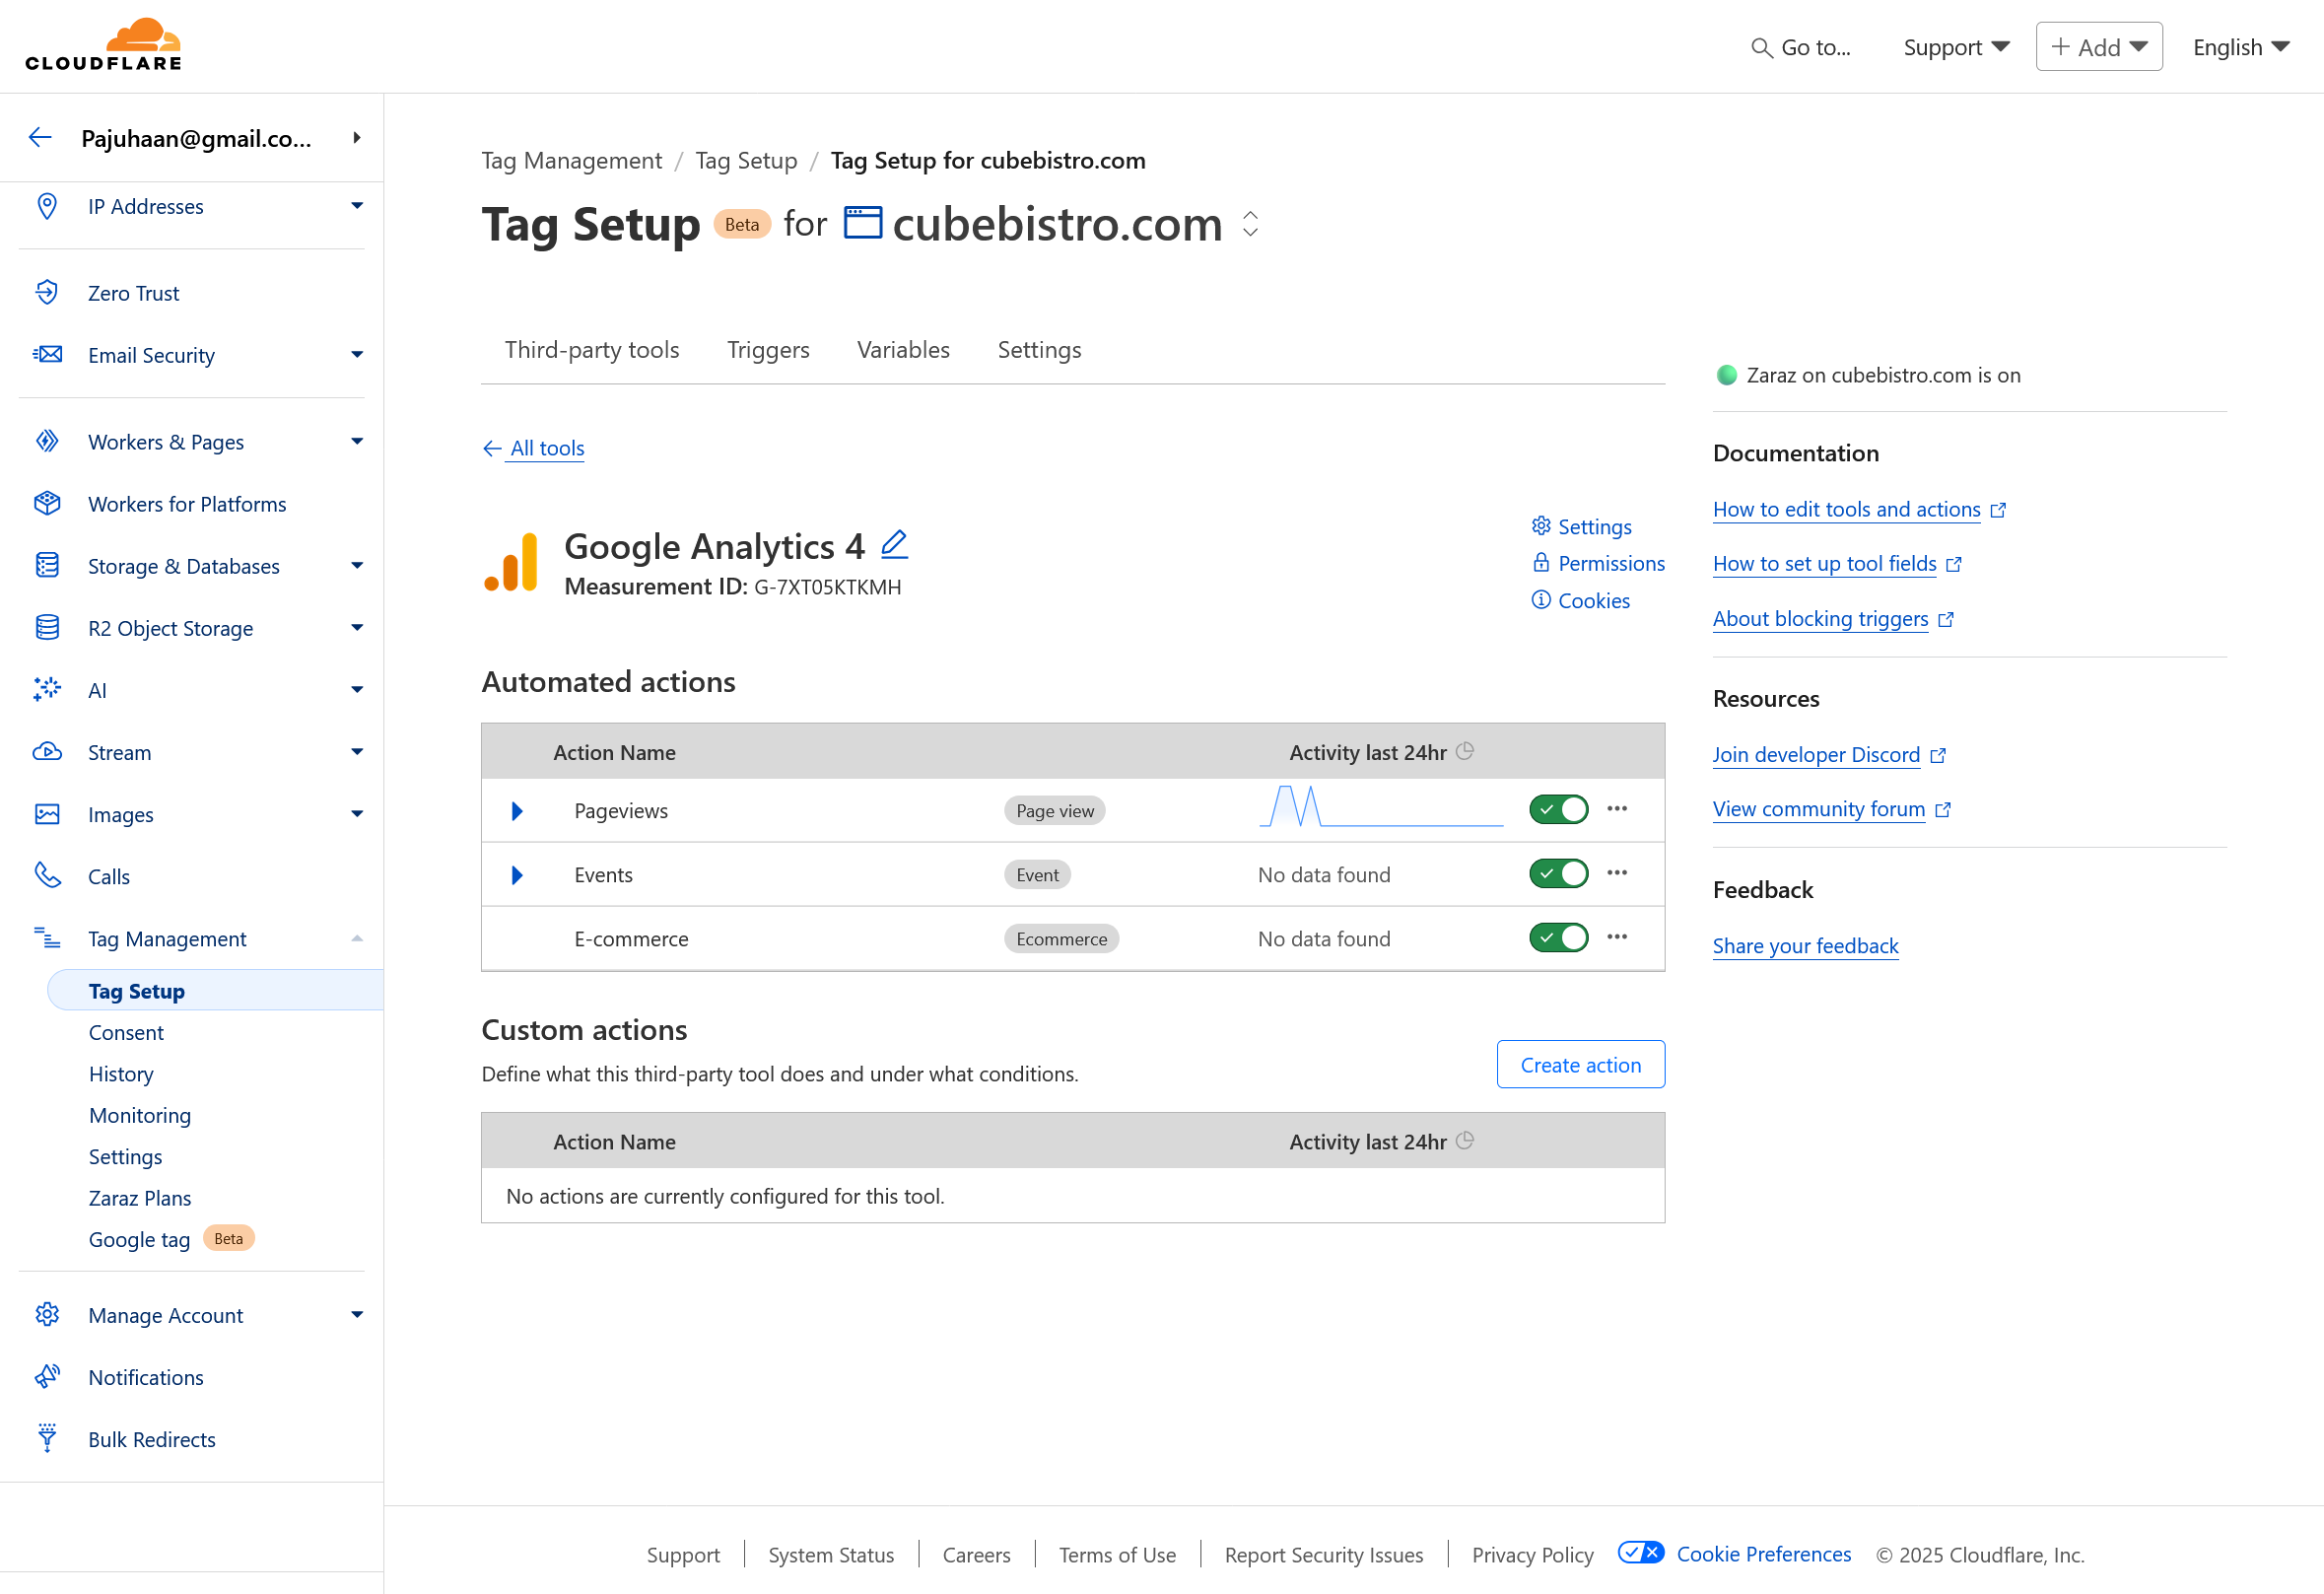The height and width of the screenshot is (1594, 2324).
Task: Open the website switcher next to cubebistro.com
Action: pyautogui.click(x=1250, y=223)
